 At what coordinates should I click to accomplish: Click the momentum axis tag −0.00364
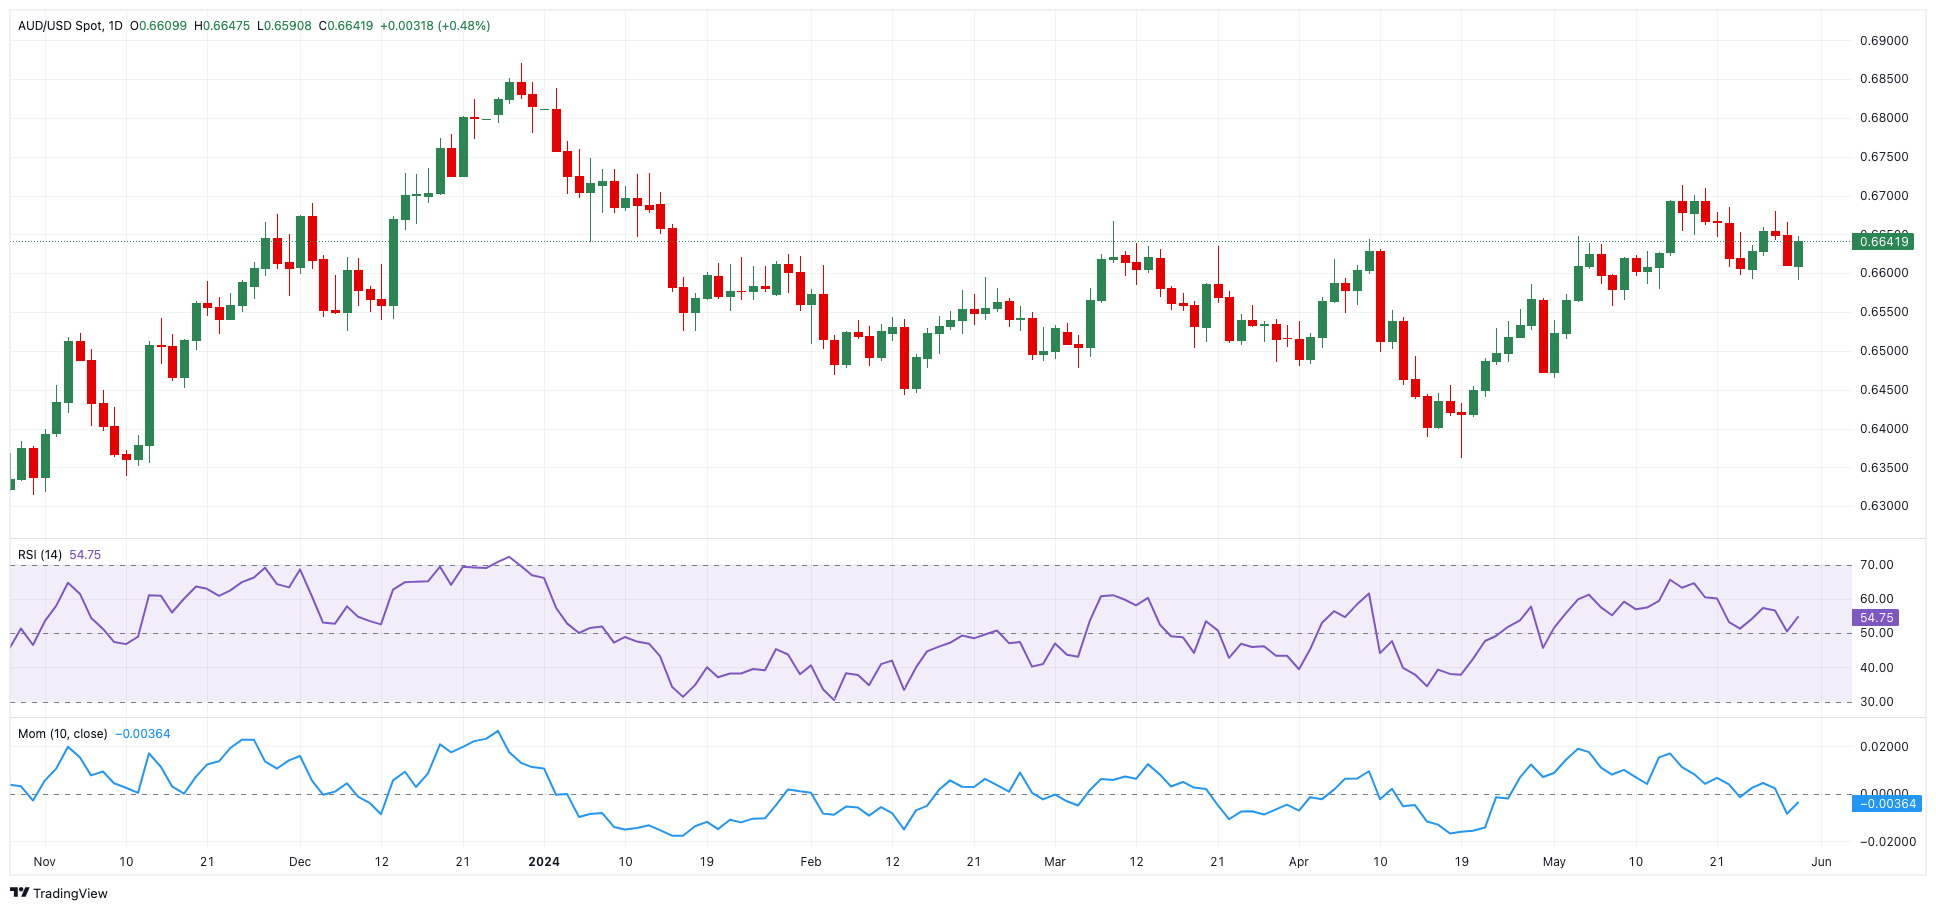point(1887,803)
